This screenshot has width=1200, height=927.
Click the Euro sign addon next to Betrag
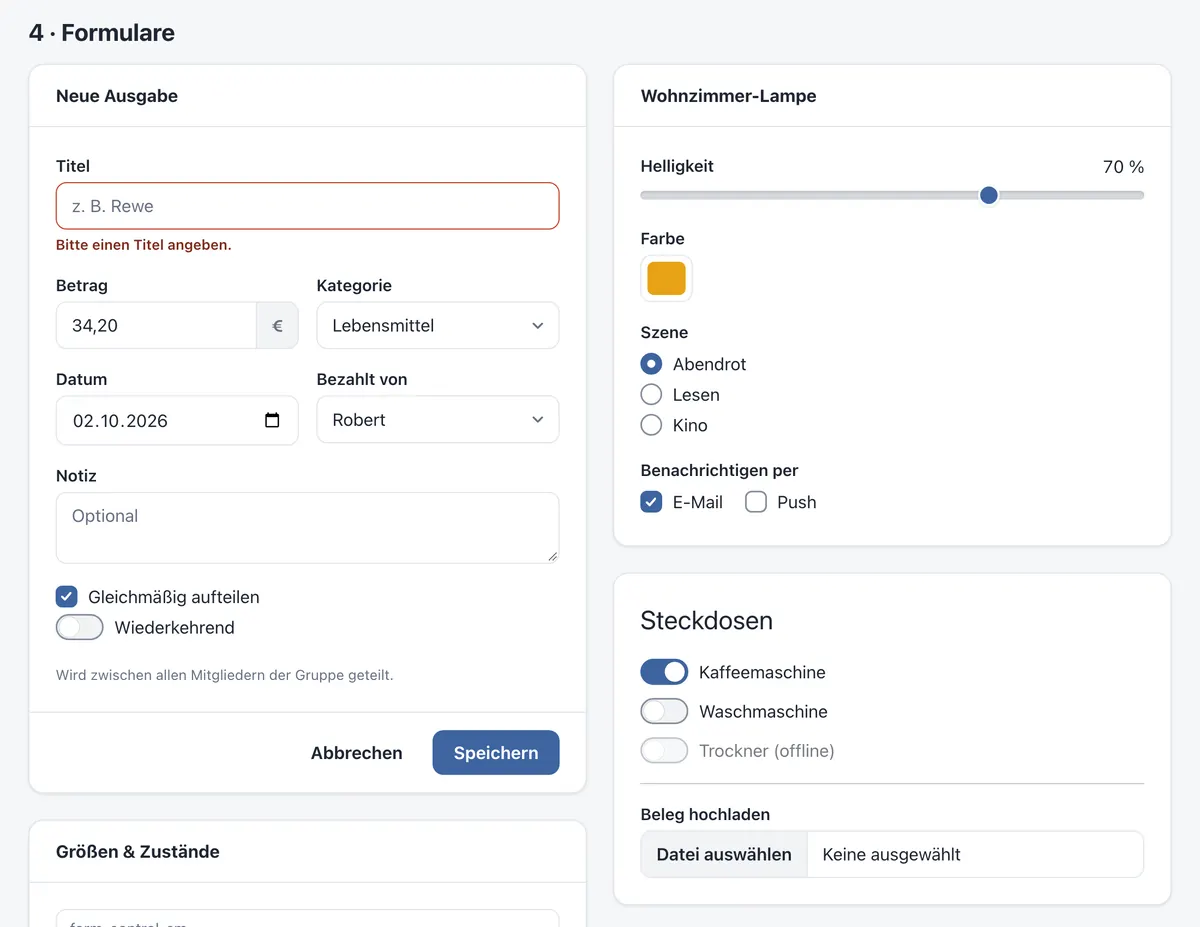[x=277, y=325]
